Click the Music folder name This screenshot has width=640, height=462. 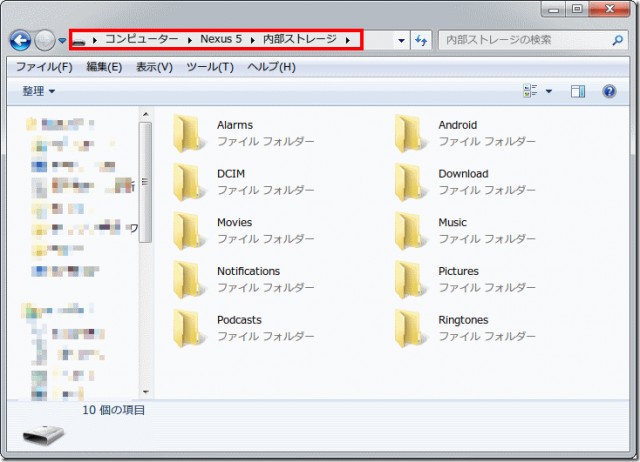pyautogui.click(x=452, y=222)
